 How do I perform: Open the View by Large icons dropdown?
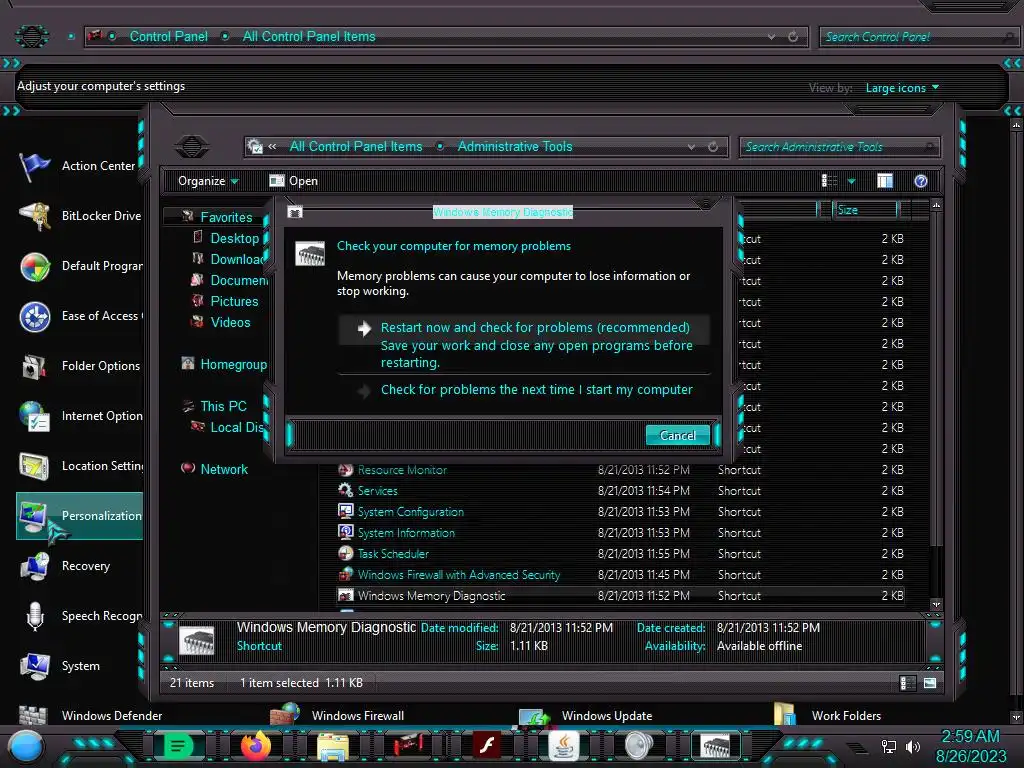coord(903,88)
